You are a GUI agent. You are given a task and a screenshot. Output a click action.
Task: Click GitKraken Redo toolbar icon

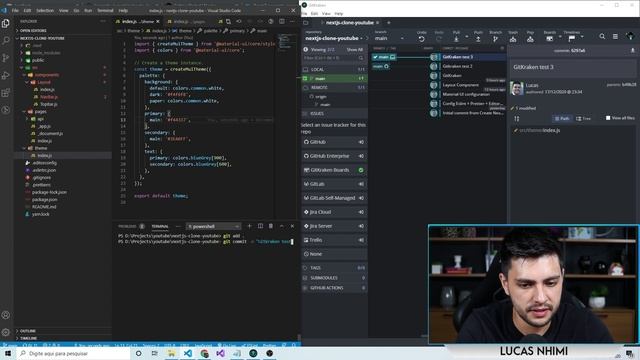[439, 37]
